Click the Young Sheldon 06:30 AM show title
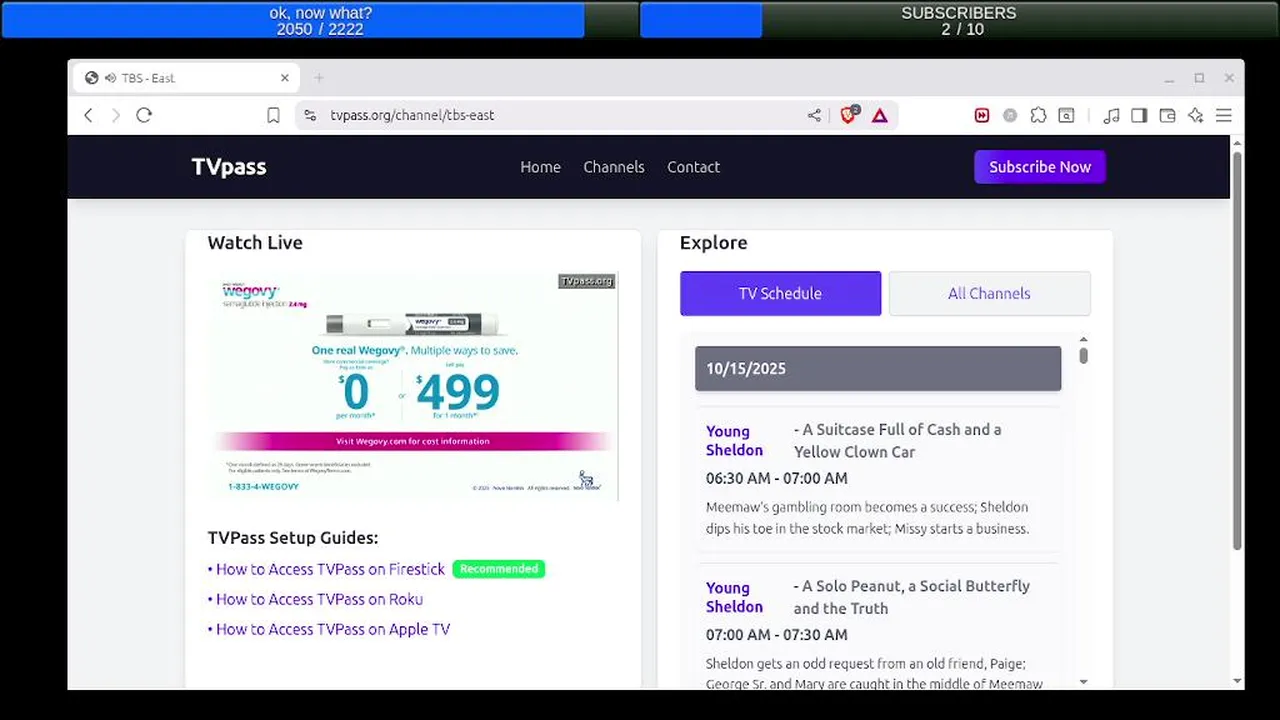Image resolution: width=1280 pixels, height=720 pixels. click(734, 441)
